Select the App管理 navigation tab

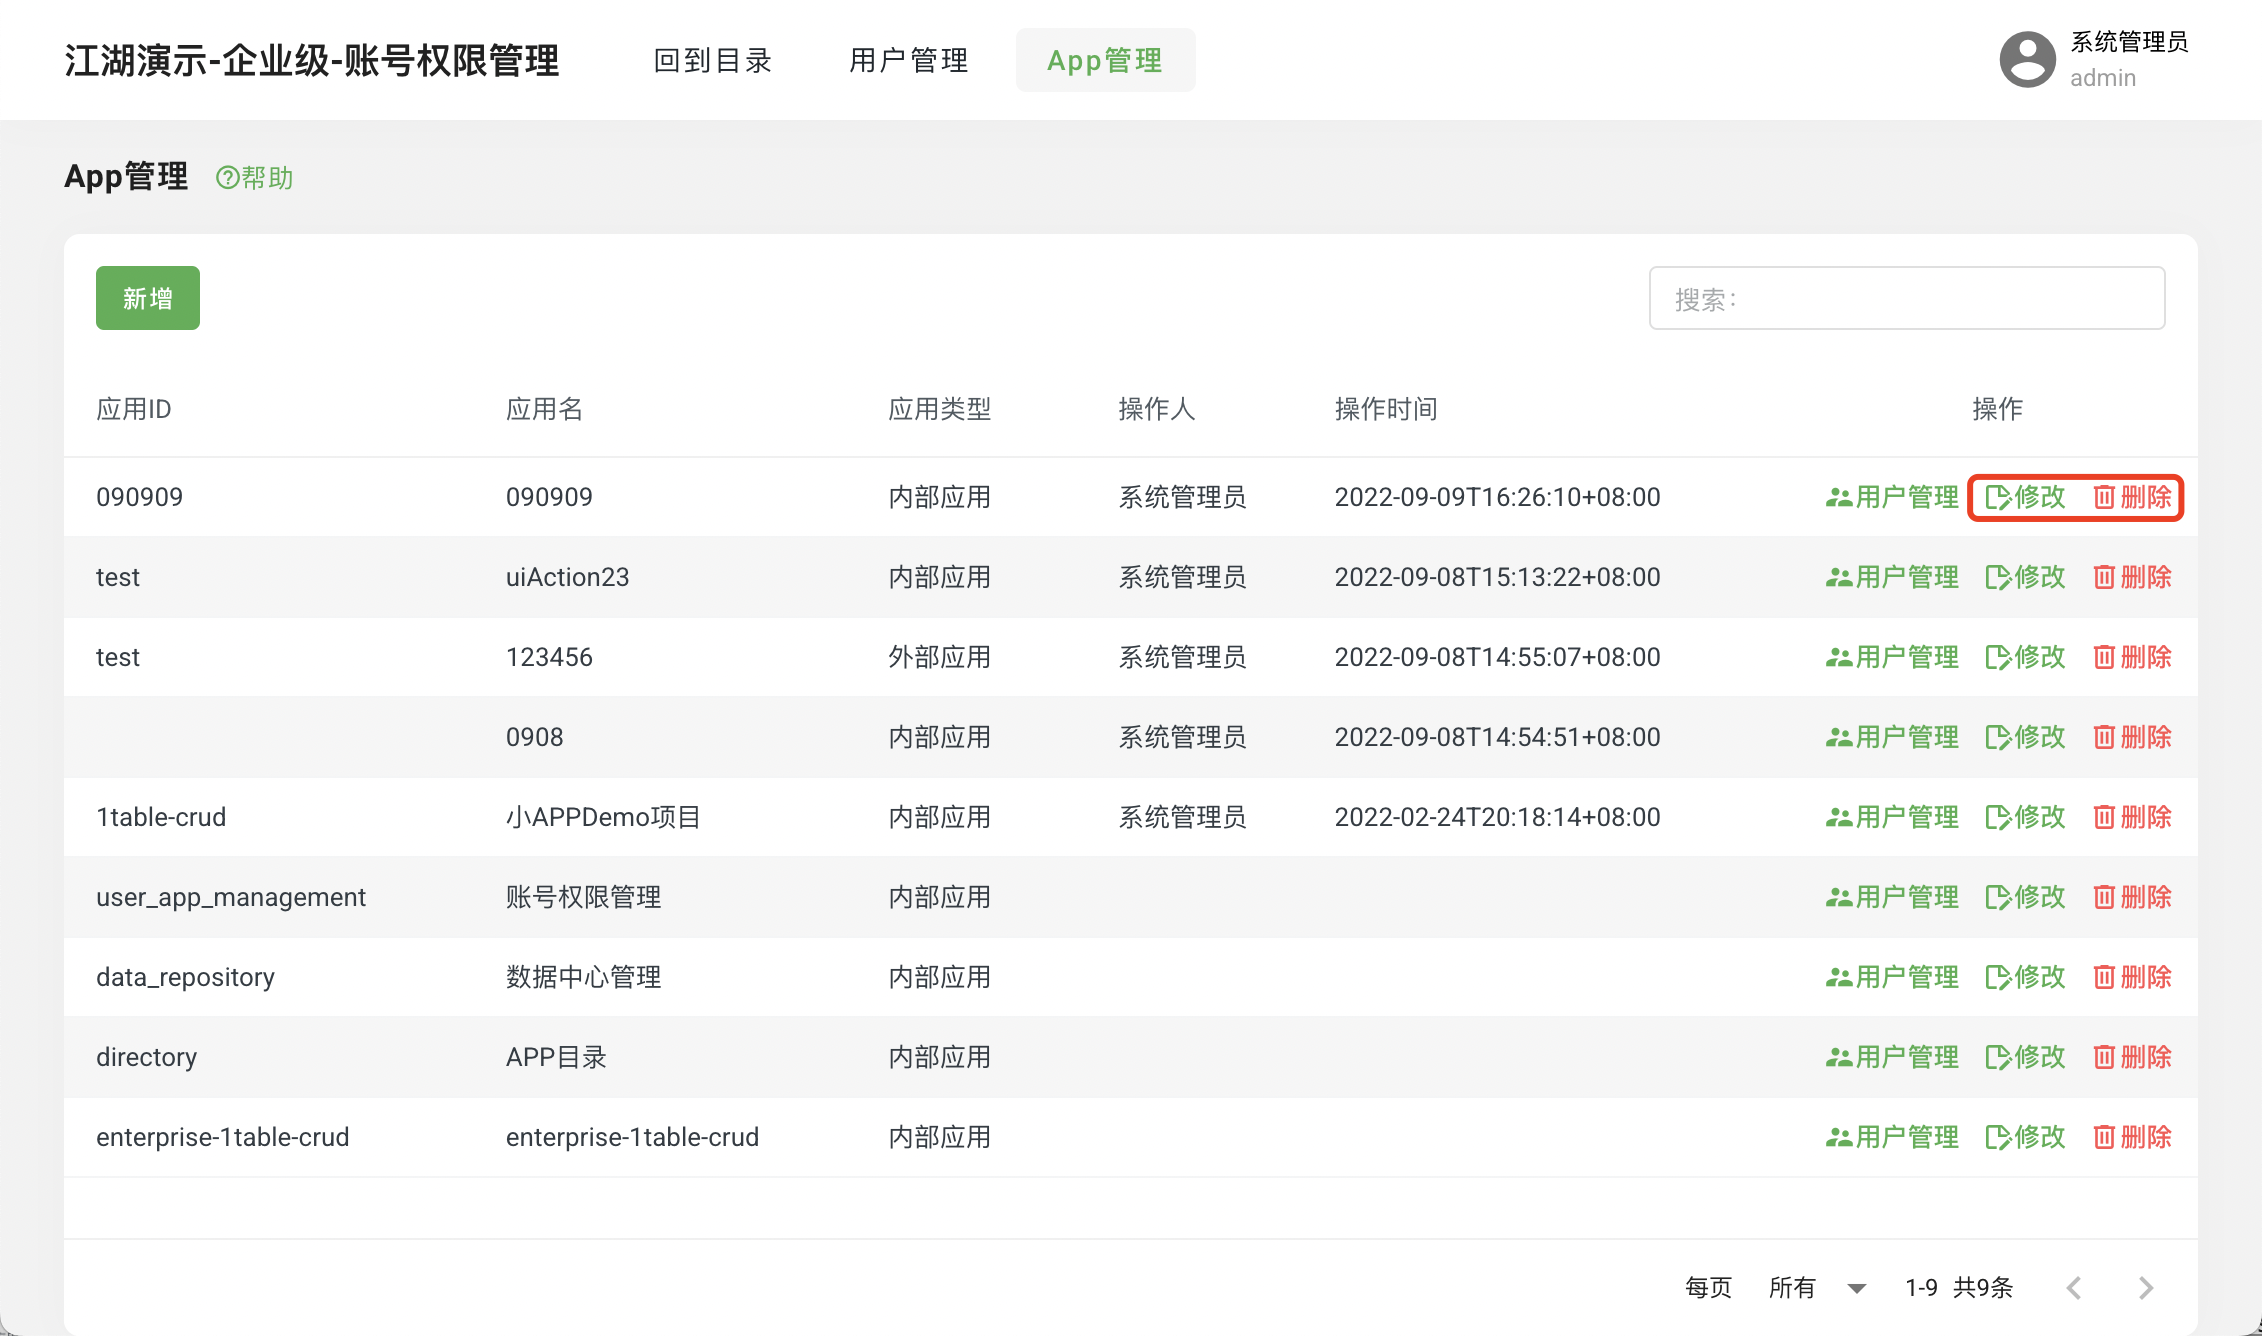point(1105,60)
